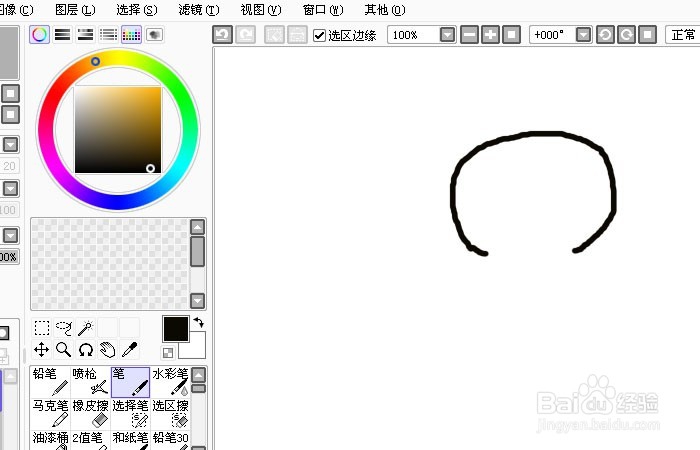
Task: Click the lower square button left of wheel
Action: (10, 115)
